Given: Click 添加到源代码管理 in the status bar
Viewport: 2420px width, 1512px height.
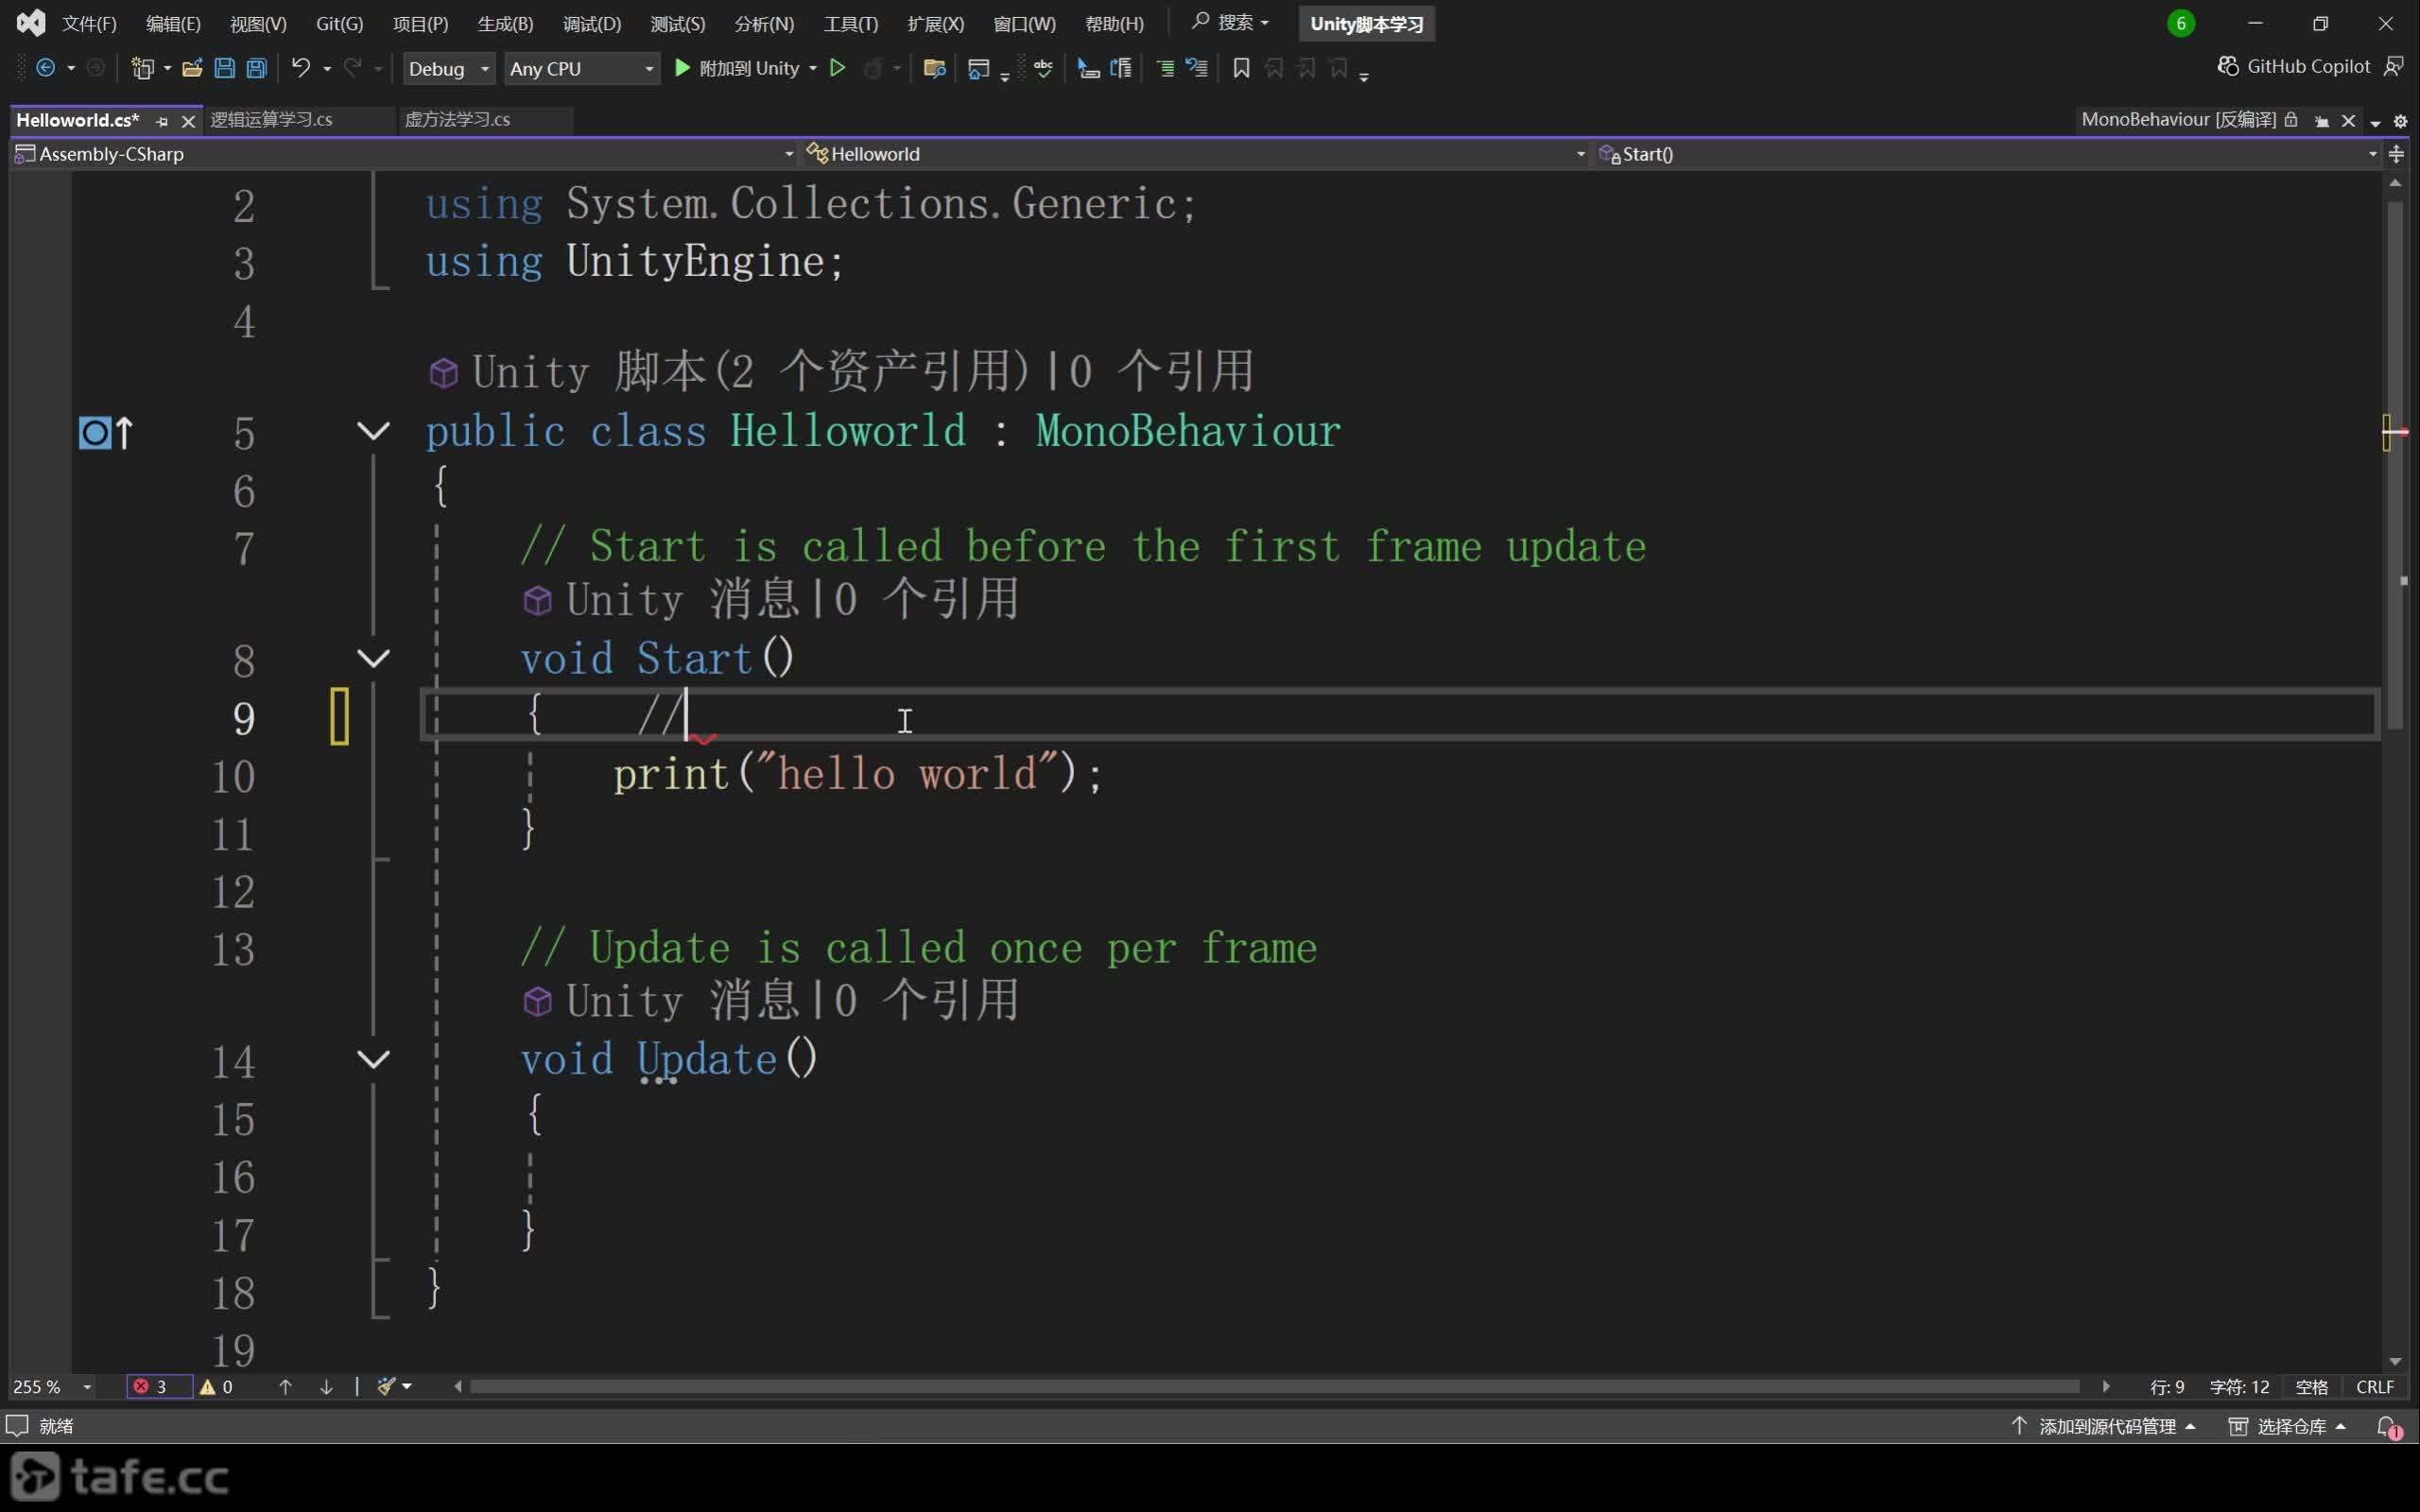Looking at the screenshot, I should pyautogui.click(x=2102, y=1426).
